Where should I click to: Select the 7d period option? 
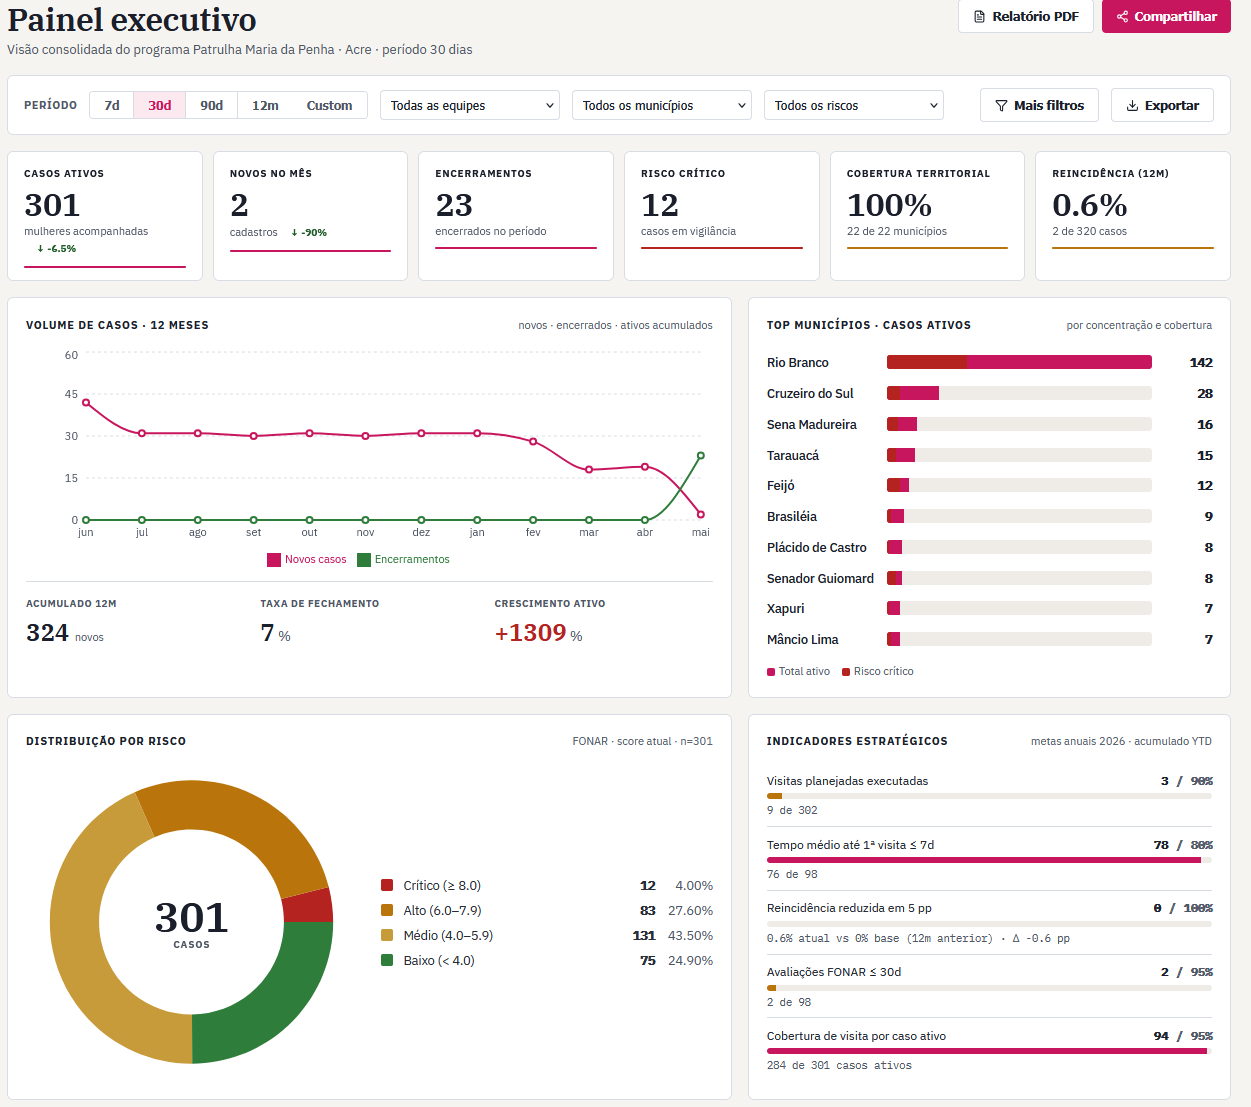coord(112,105)
